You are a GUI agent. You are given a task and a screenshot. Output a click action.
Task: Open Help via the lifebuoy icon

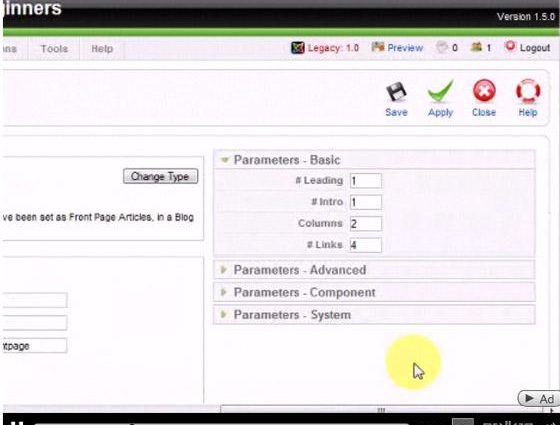tap(528, 91)
